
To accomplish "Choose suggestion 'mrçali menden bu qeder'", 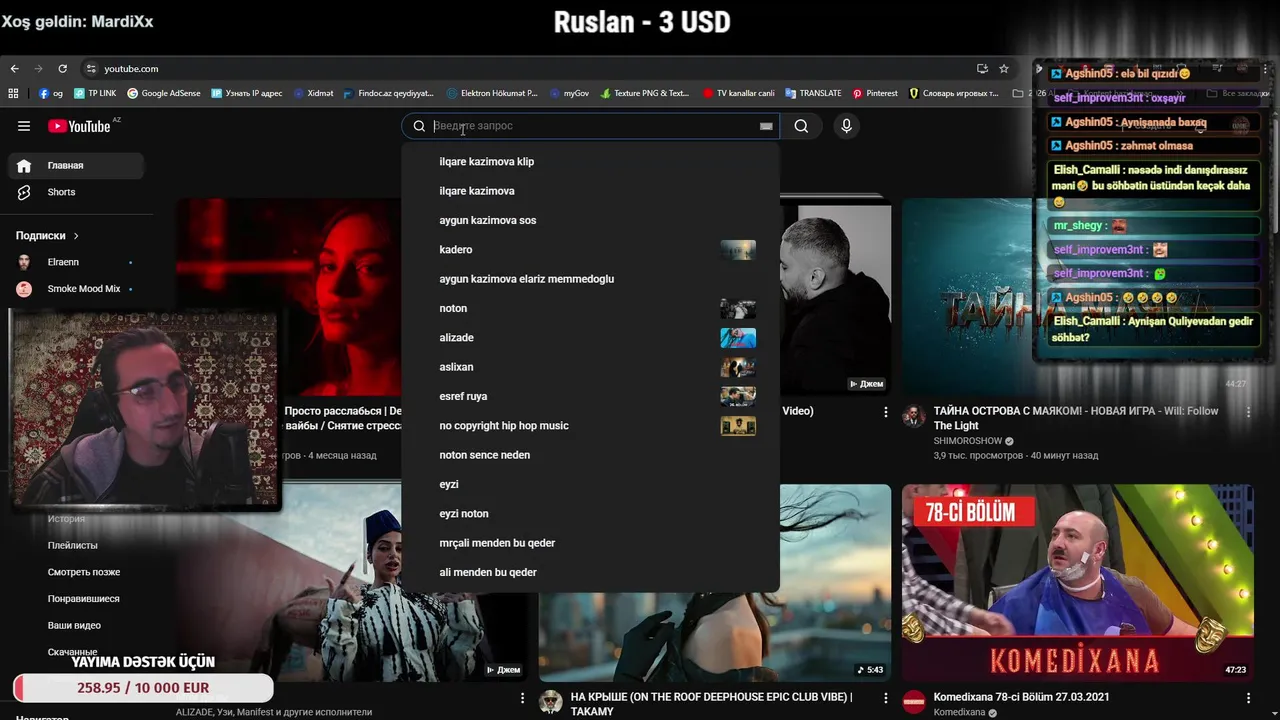I will point(590,543).
